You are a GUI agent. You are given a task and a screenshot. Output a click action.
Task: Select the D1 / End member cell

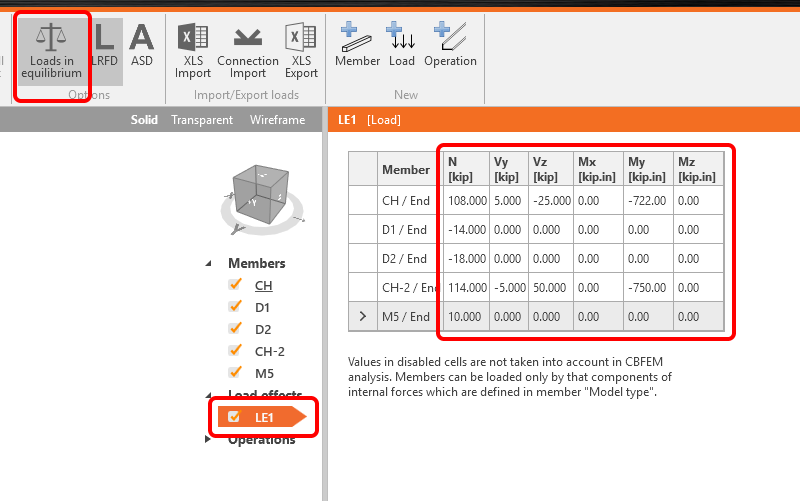(x=410, y=230)
